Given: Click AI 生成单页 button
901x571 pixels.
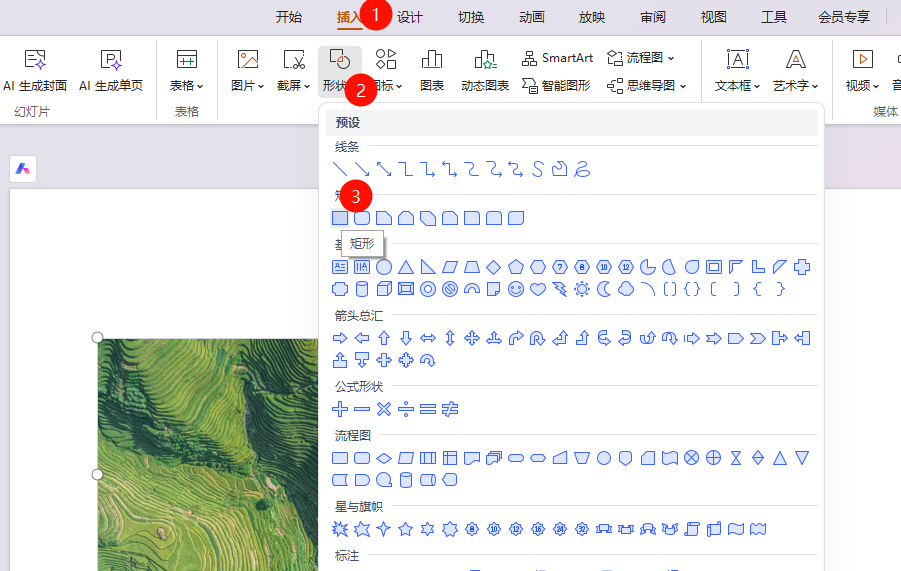Looking at the screenshot, I should click(x=111, y=71).
